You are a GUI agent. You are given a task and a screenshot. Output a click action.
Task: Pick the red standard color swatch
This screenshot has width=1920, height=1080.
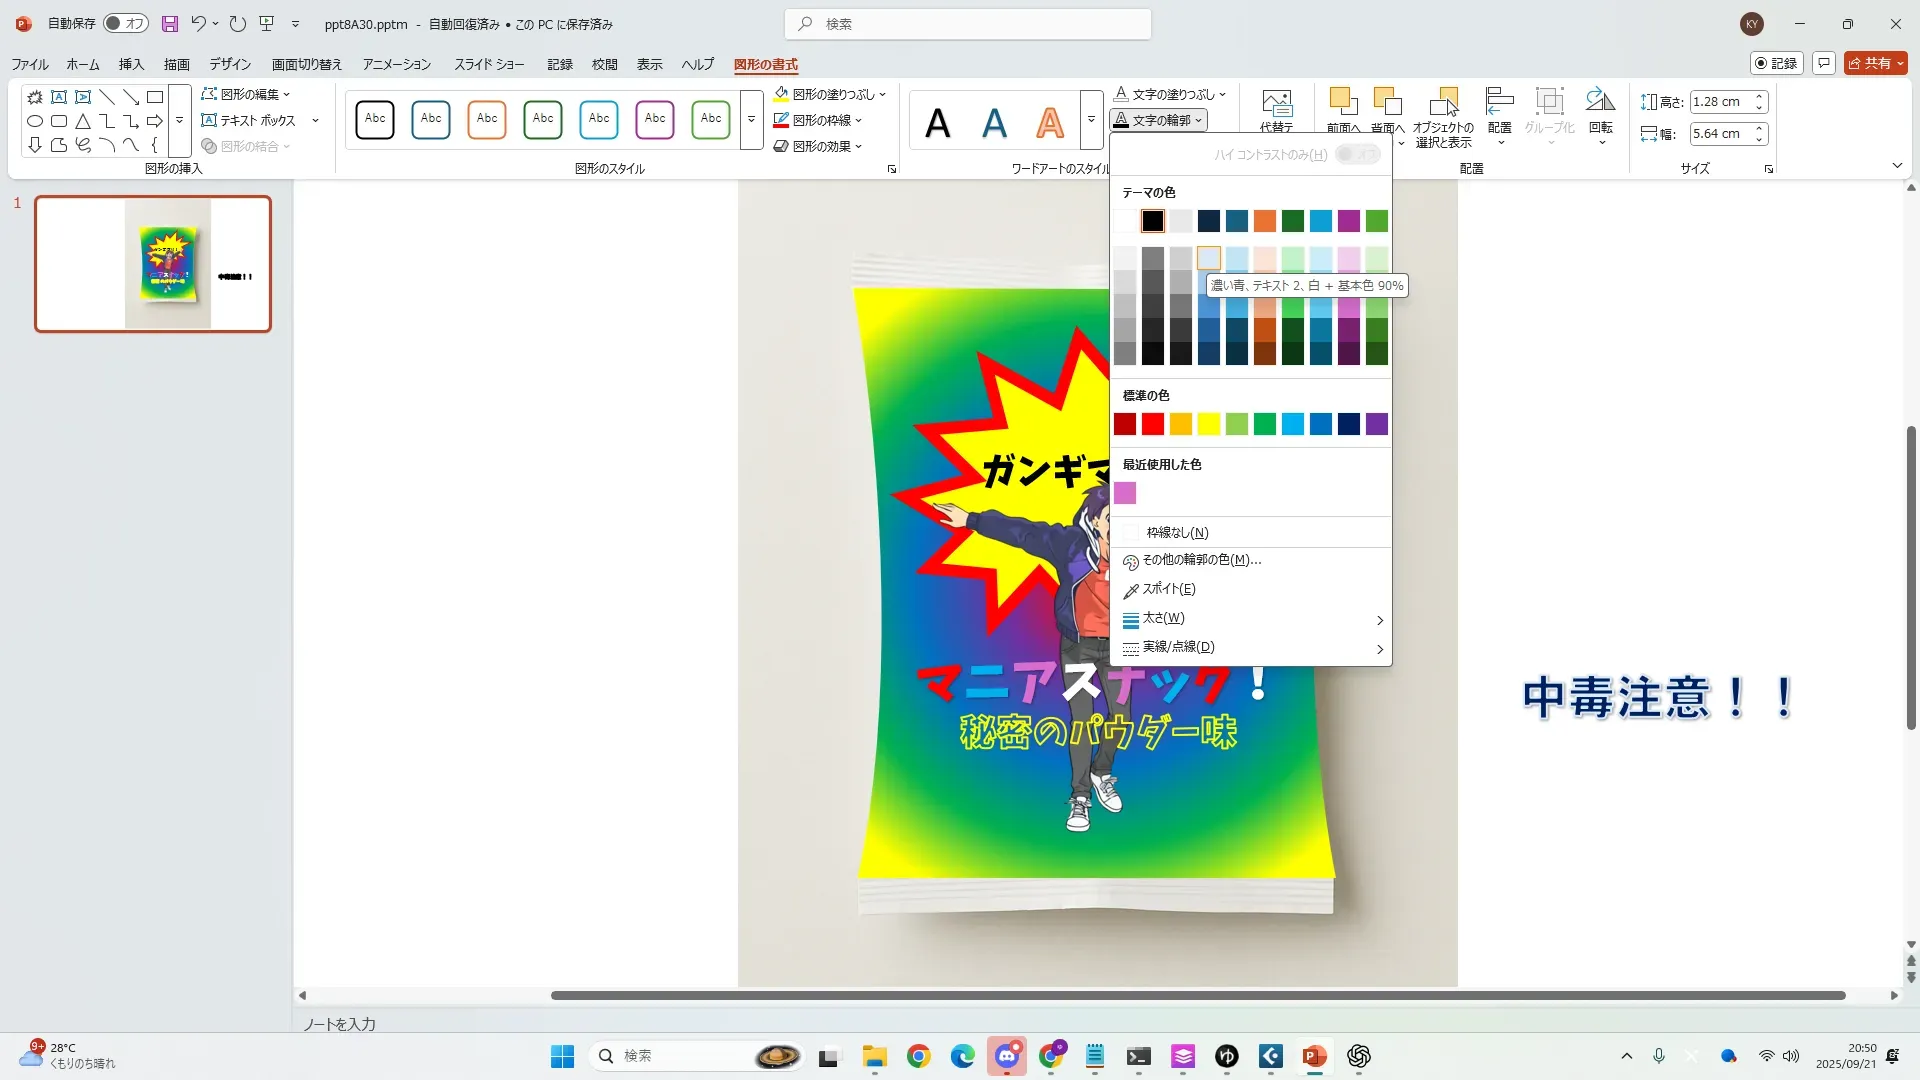tap(1153, 424)
